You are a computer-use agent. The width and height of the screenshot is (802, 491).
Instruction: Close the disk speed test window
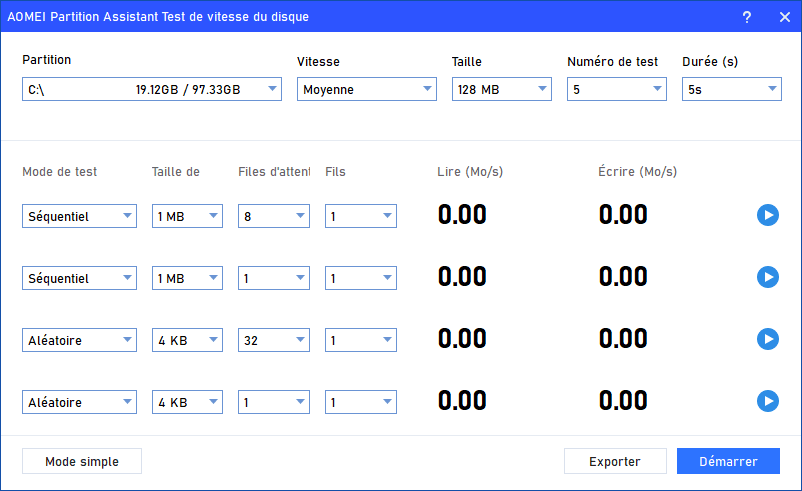(783, 17)
